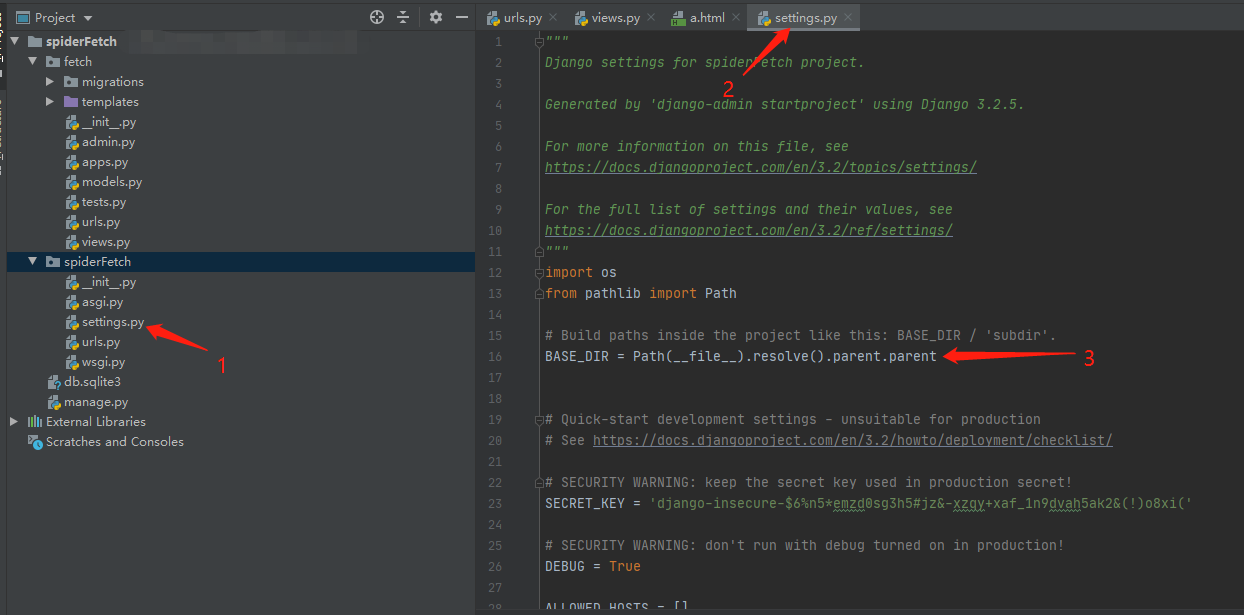Open the Project panel settings gear
Viewport: 1244px width, 615px height.
pos(434,17)
